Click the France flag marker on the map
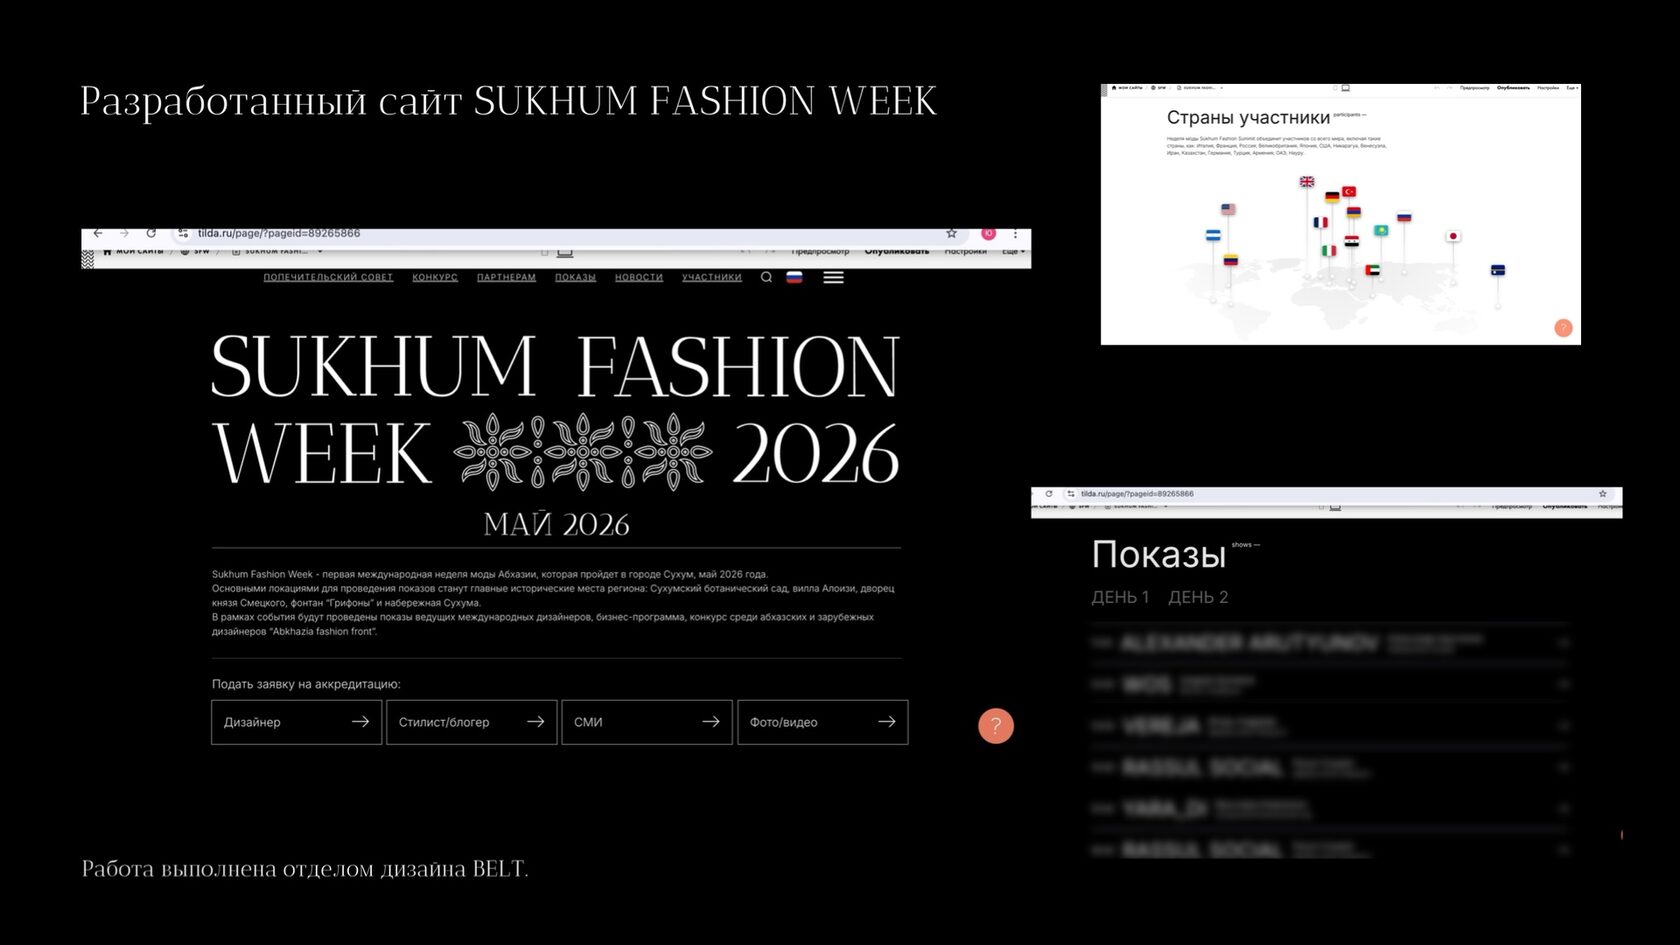Viewport: 1680px width, 945px height. (x=1321, y=223)
